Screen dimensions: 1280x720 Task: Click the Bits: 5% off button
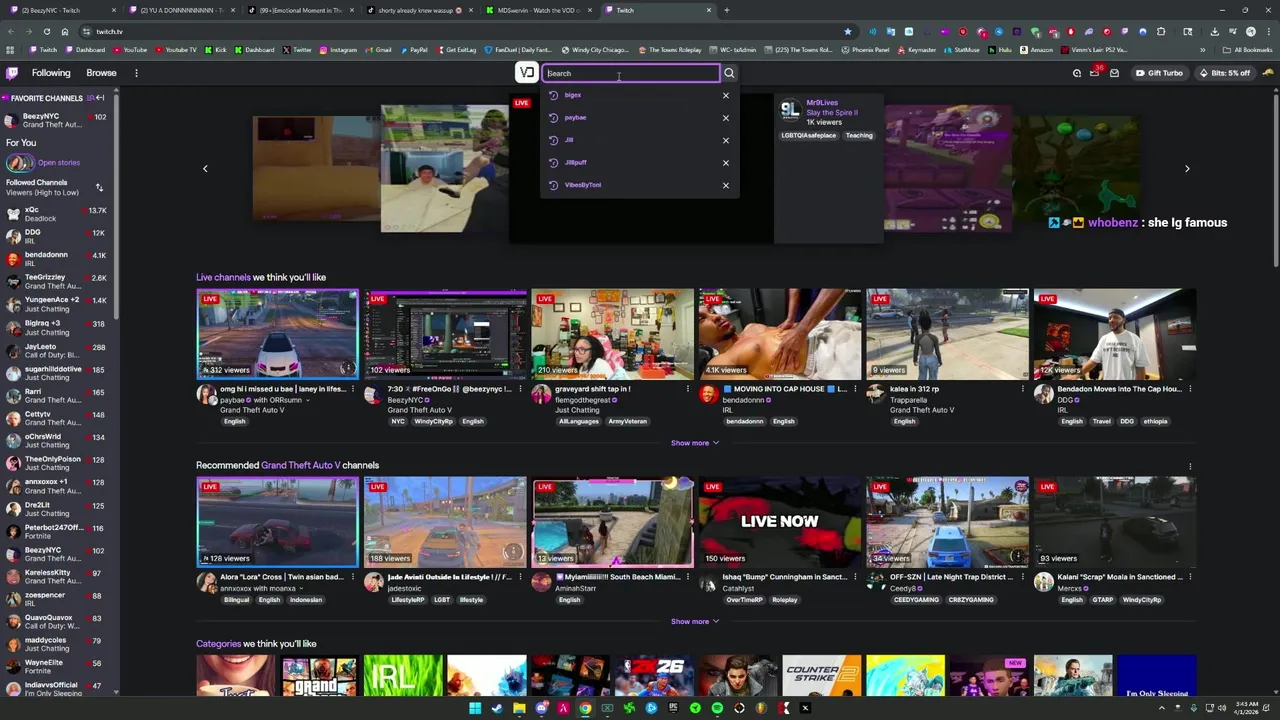pos(1224,73)
